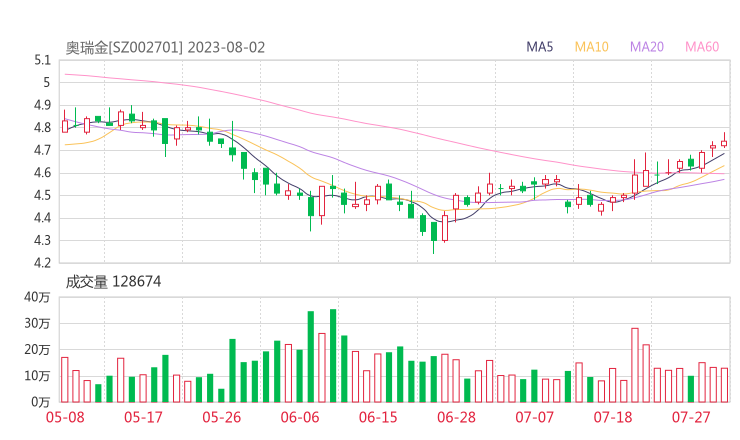Click the 4.2 price axis label

(x=42, y=262)
